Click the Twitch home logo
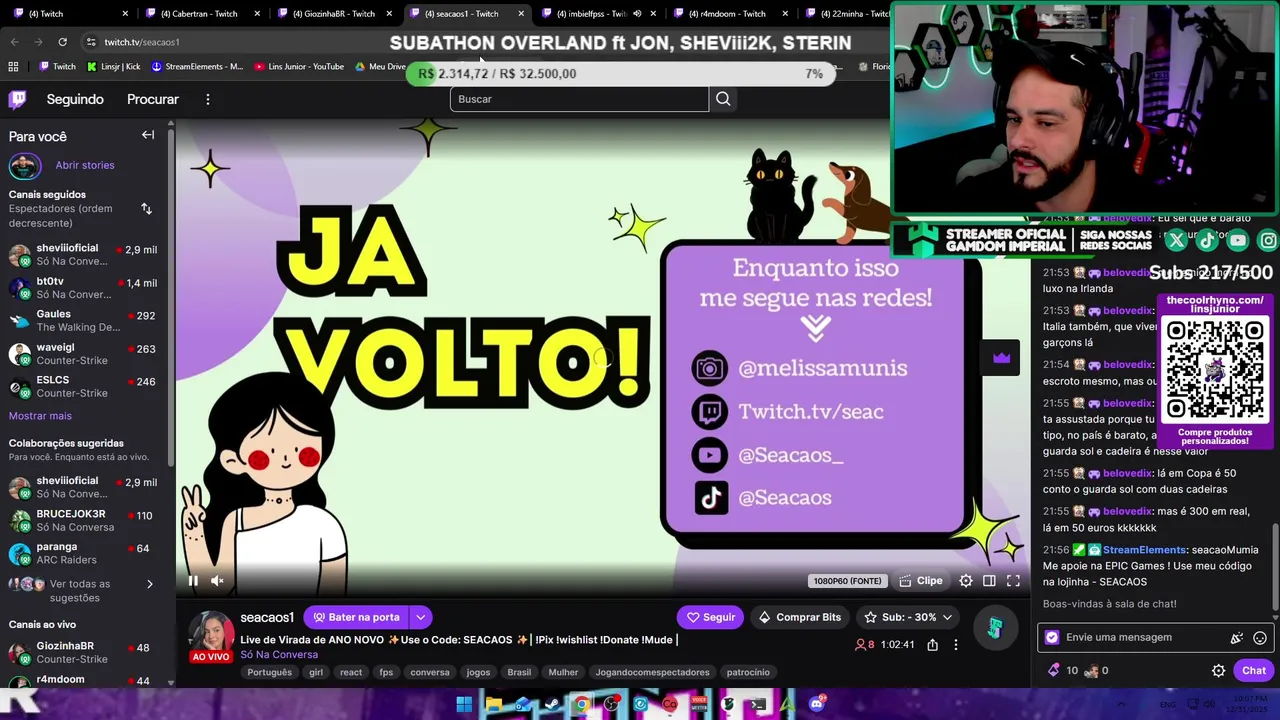 18,99
